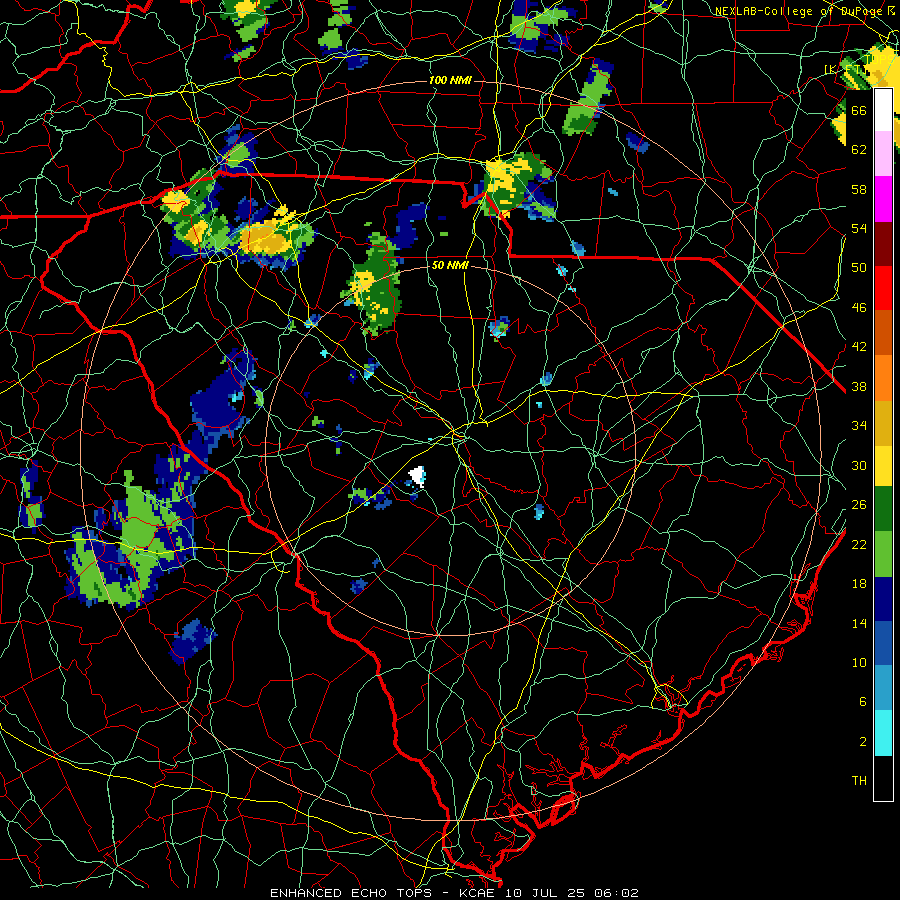Select the gold legend color block
Viewport: 900px width, 900px height.
(x=883, y=423)
